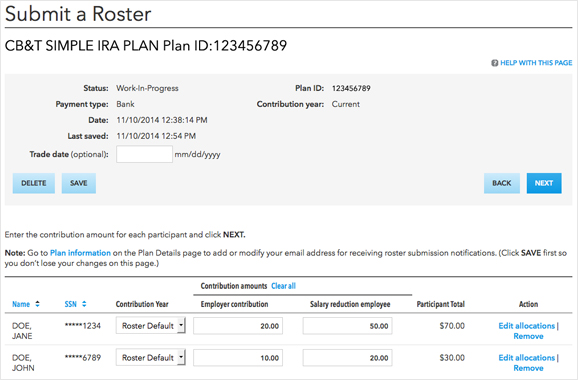Sort by SSN arrows icon
This screenshot has height=380, width=578.
(84, 304)
